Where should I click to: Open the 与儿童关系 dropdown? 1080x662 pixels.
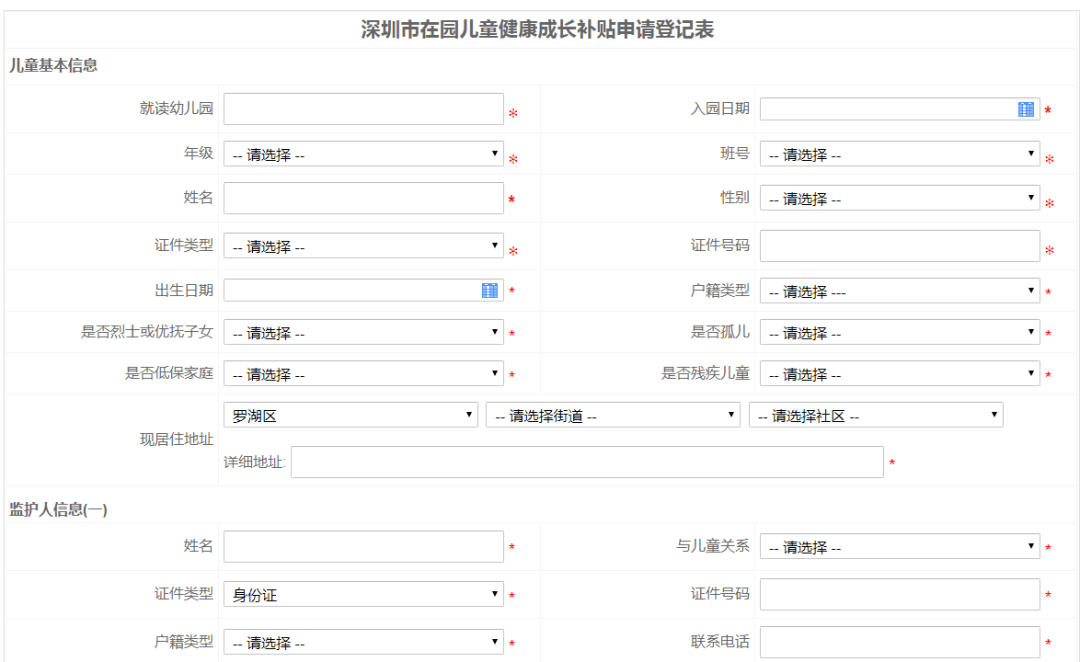coord(900,546)
